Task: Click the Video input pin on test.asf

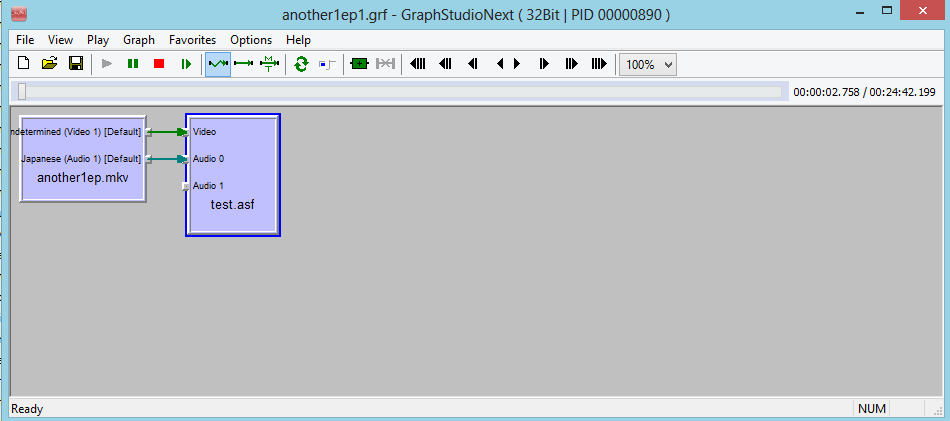Action: click(x=186, y=132)
